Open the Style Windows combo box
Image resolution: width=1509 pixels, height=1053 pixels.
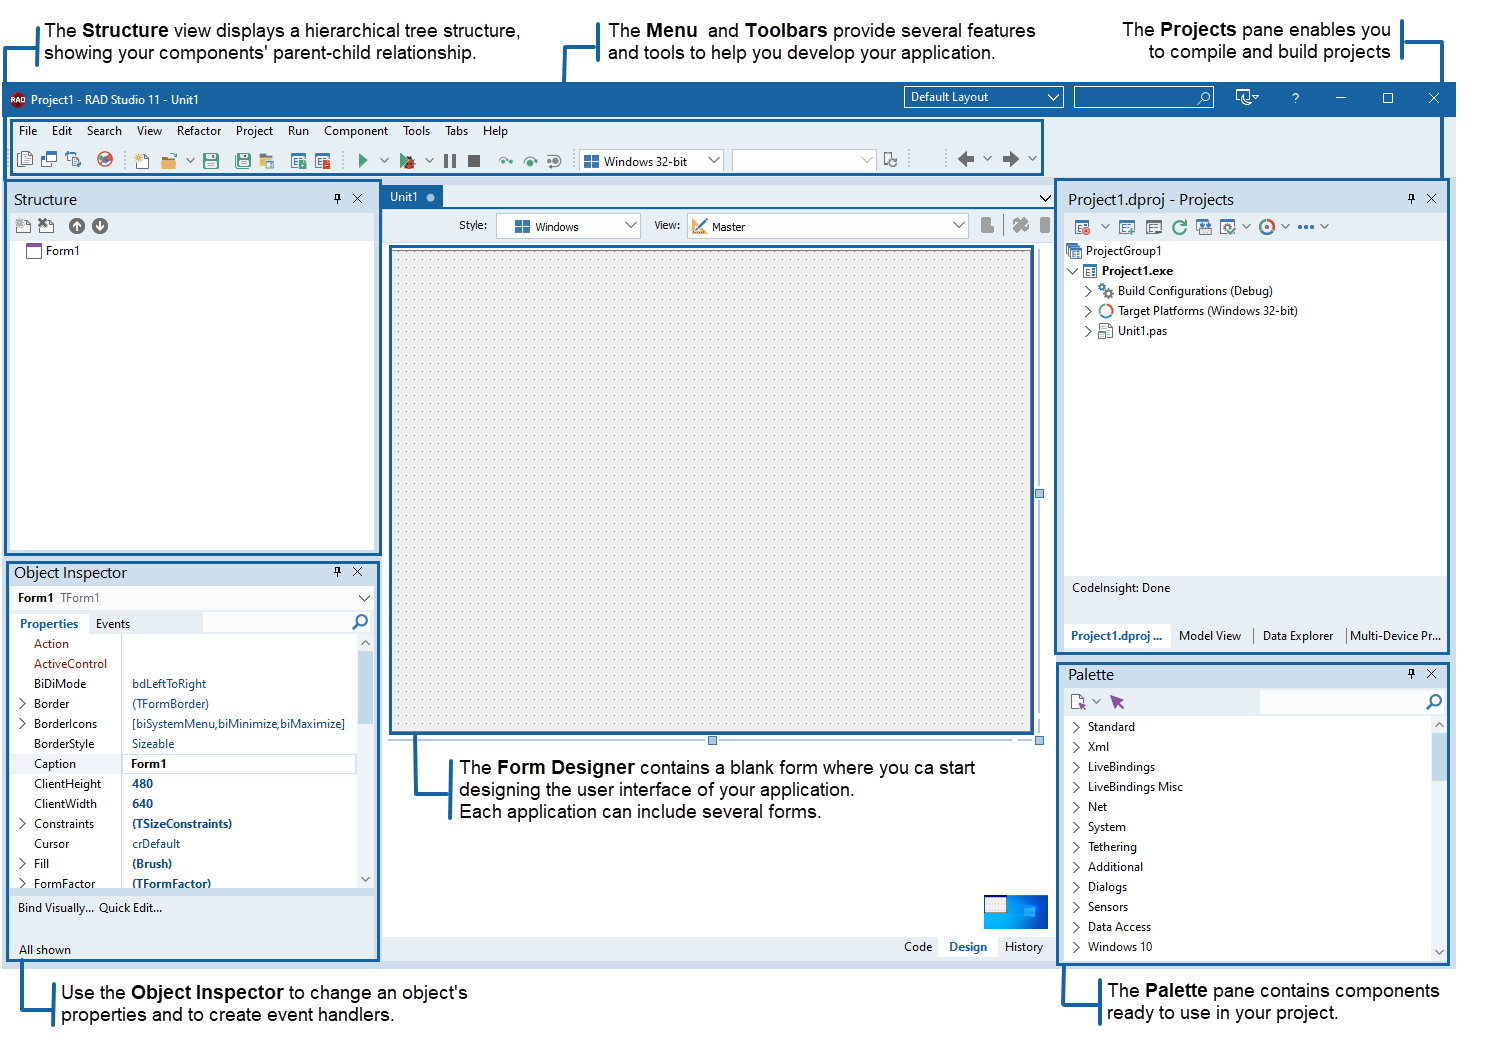[568, 226]
